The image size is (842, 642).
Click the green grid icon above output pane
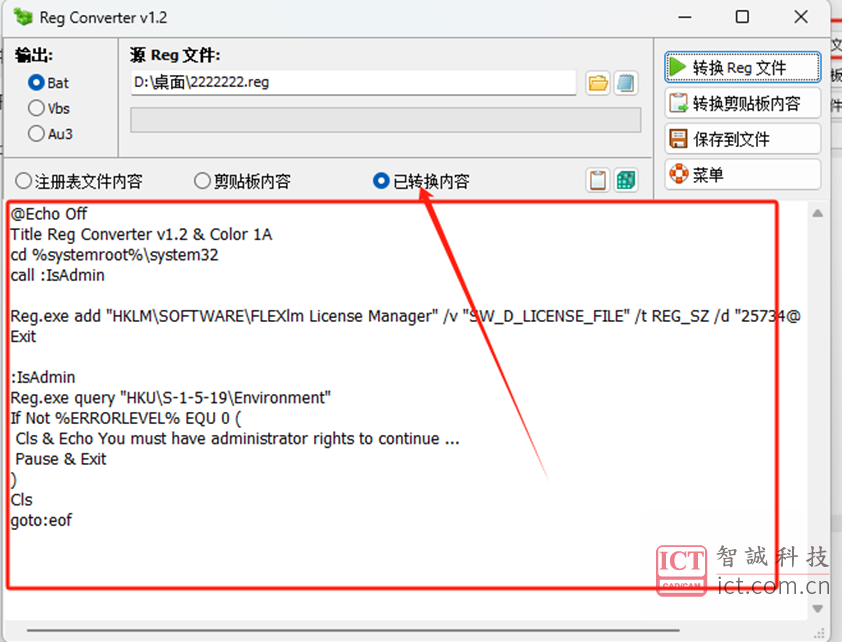(x=626, y=180)
